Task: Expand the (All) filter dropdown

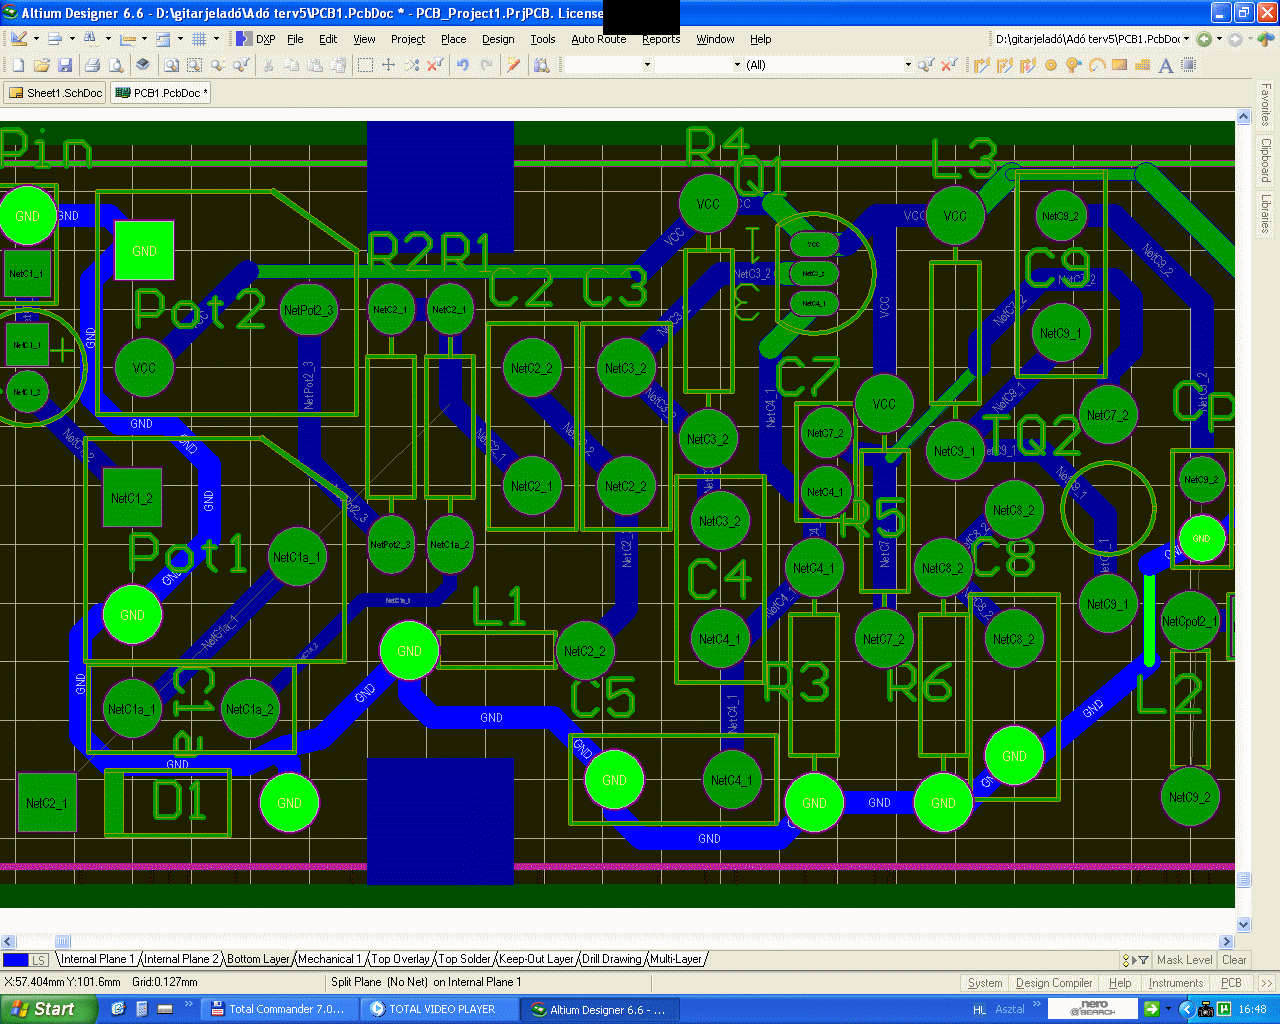Action: (x=908, y=65)
